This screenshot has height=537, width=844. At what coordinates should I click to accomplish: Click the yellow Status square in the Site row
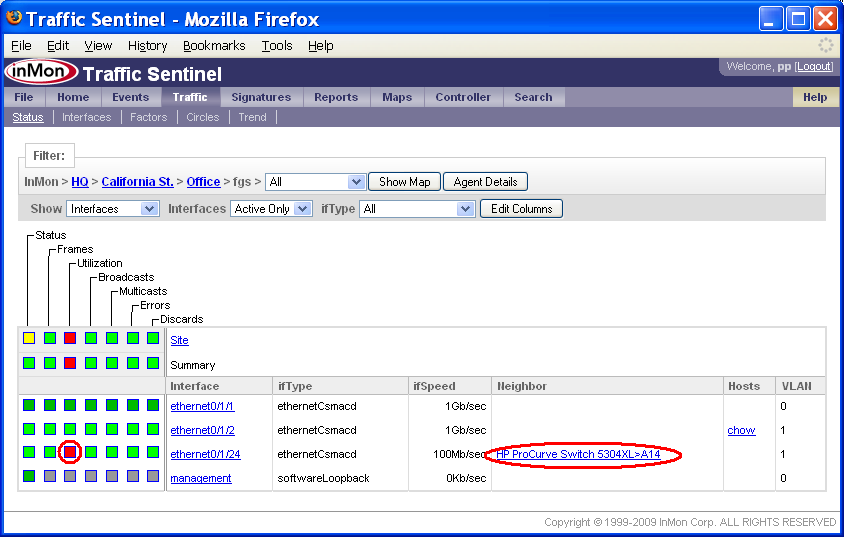click(29, 338)
